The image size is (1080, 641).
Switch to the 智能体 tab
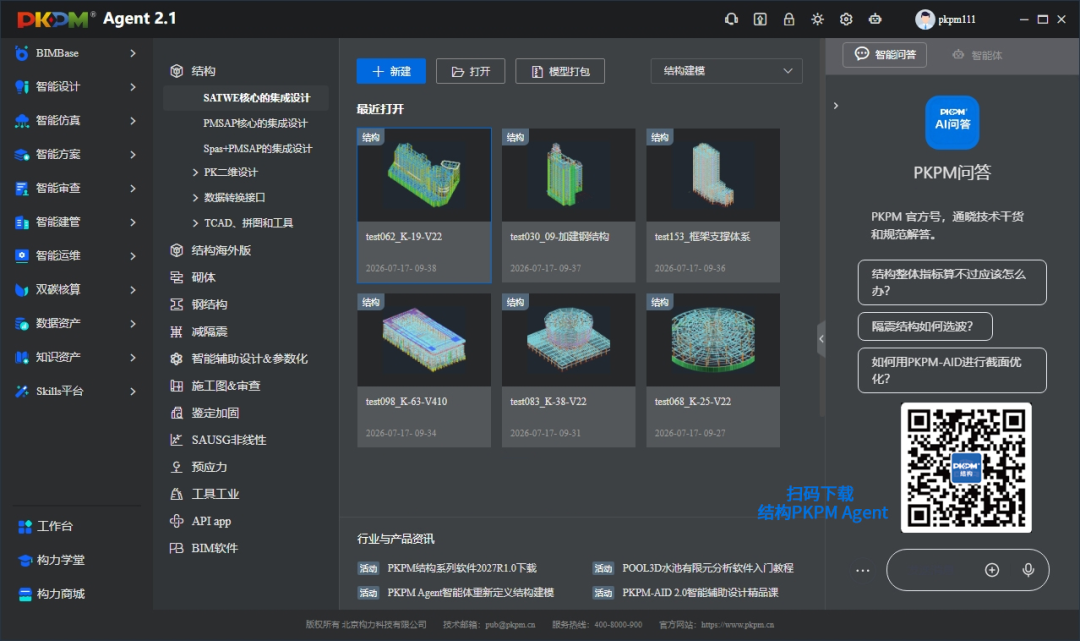pos(977,55)
